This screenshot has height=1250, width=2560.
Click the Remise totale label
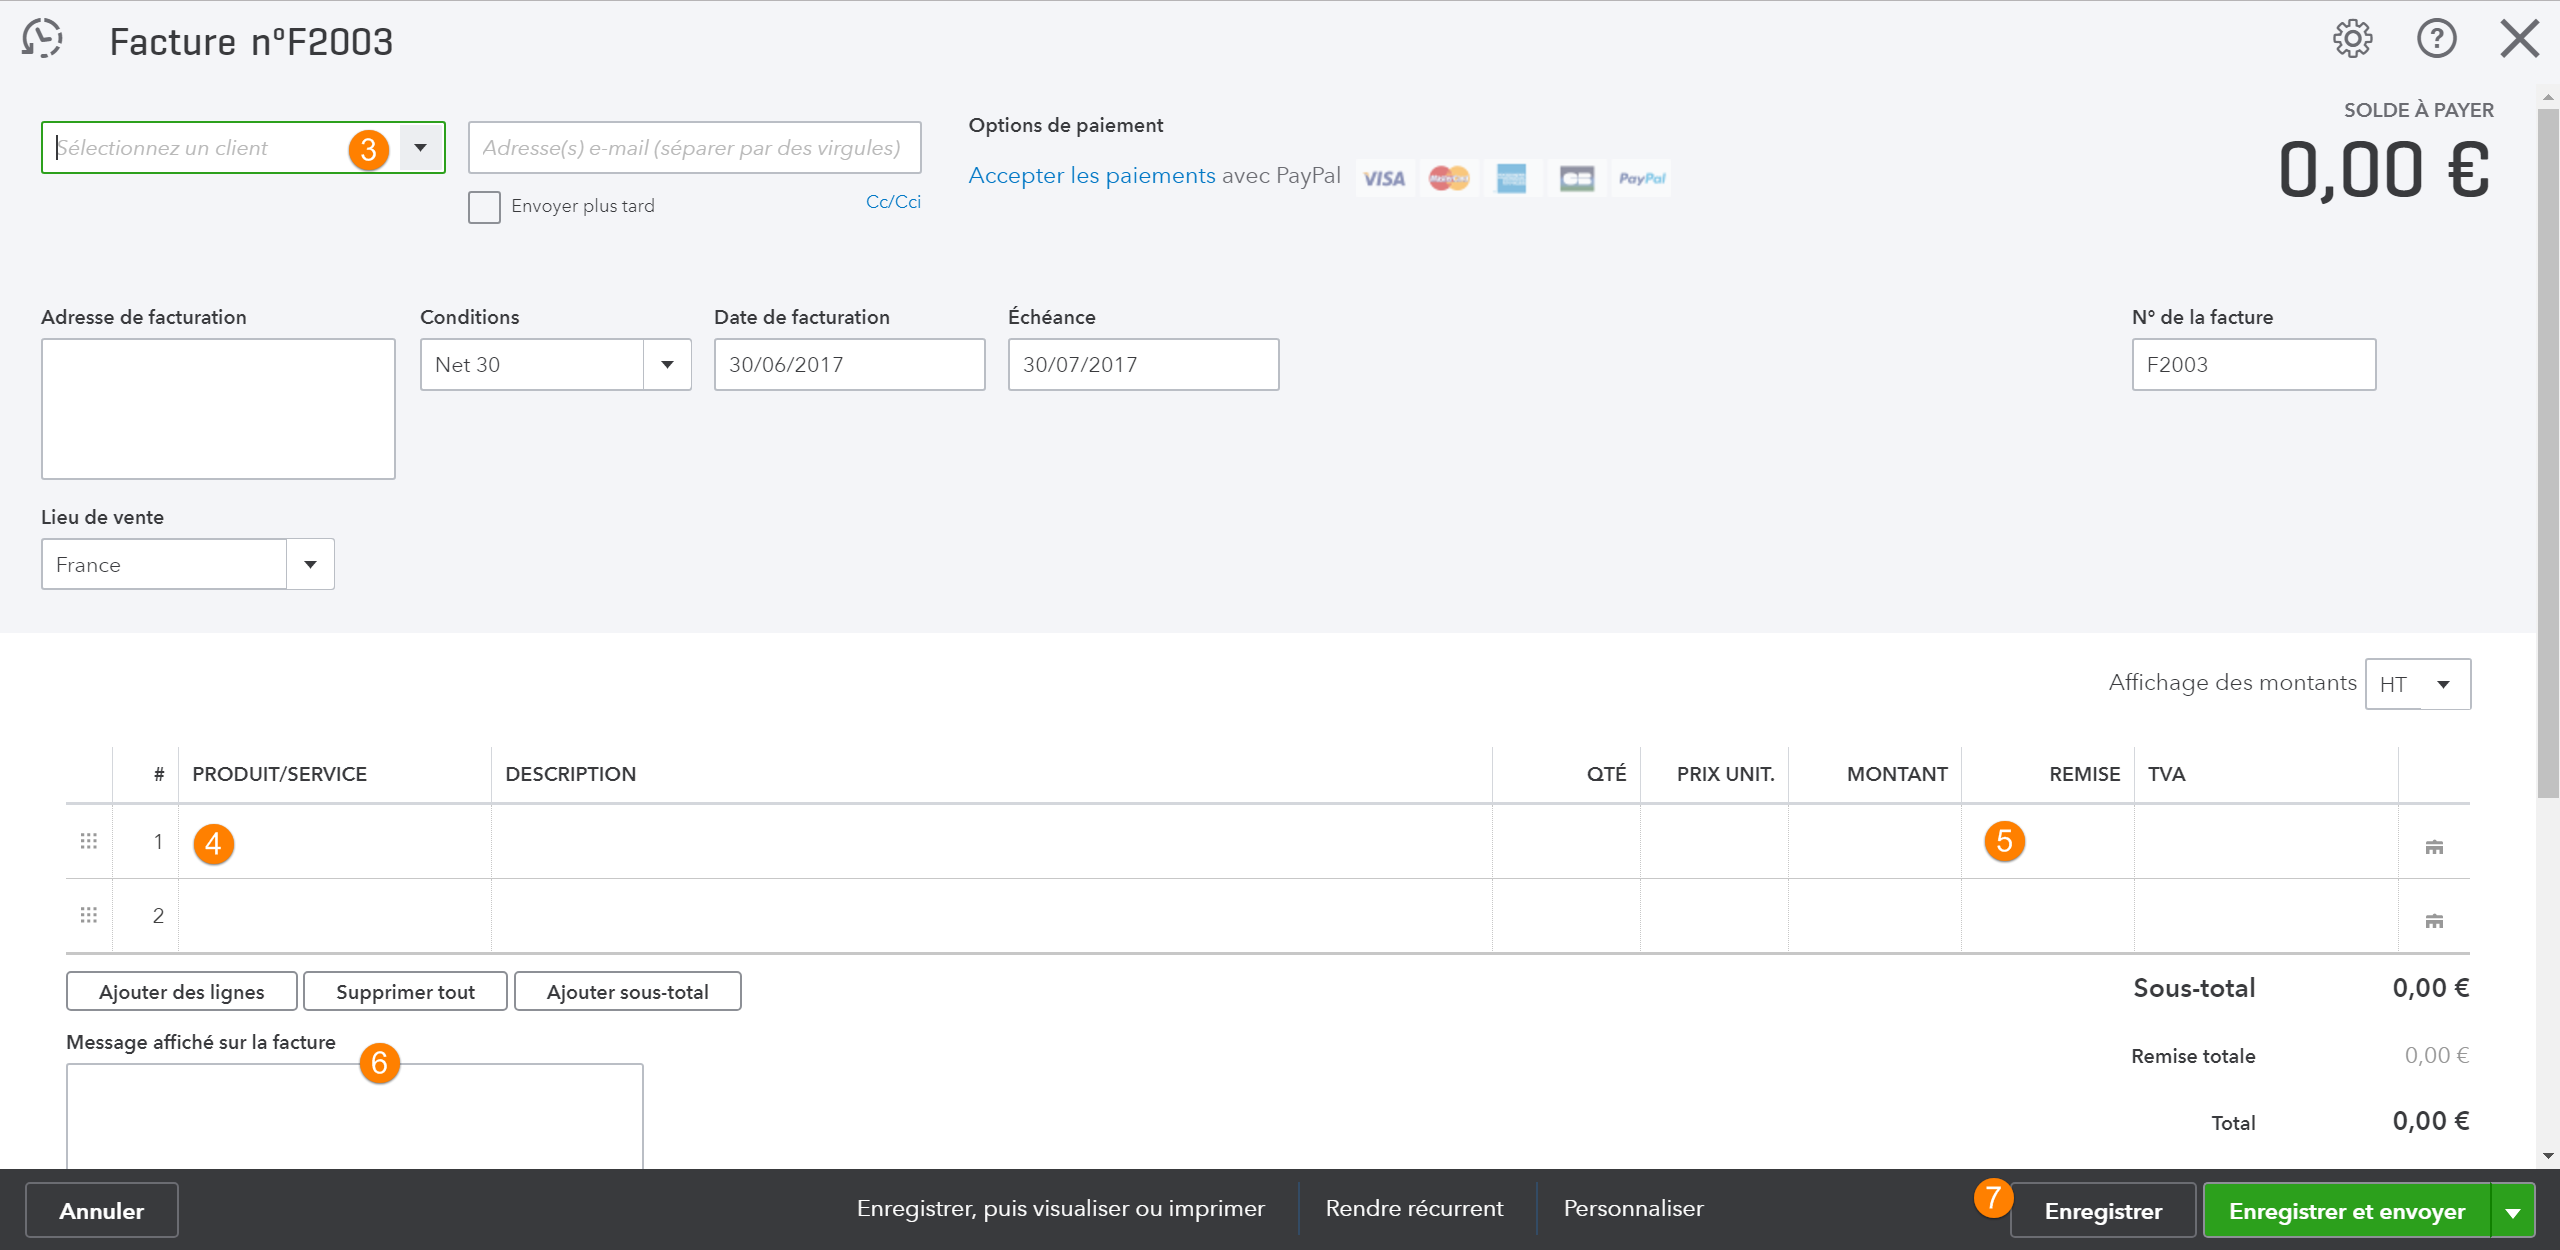[x=2193, y=1057]
